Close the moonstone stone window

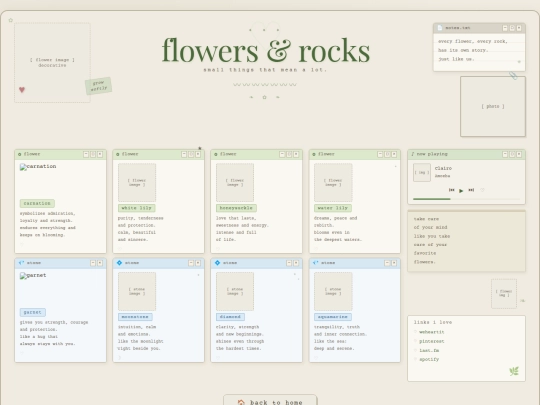198,263
